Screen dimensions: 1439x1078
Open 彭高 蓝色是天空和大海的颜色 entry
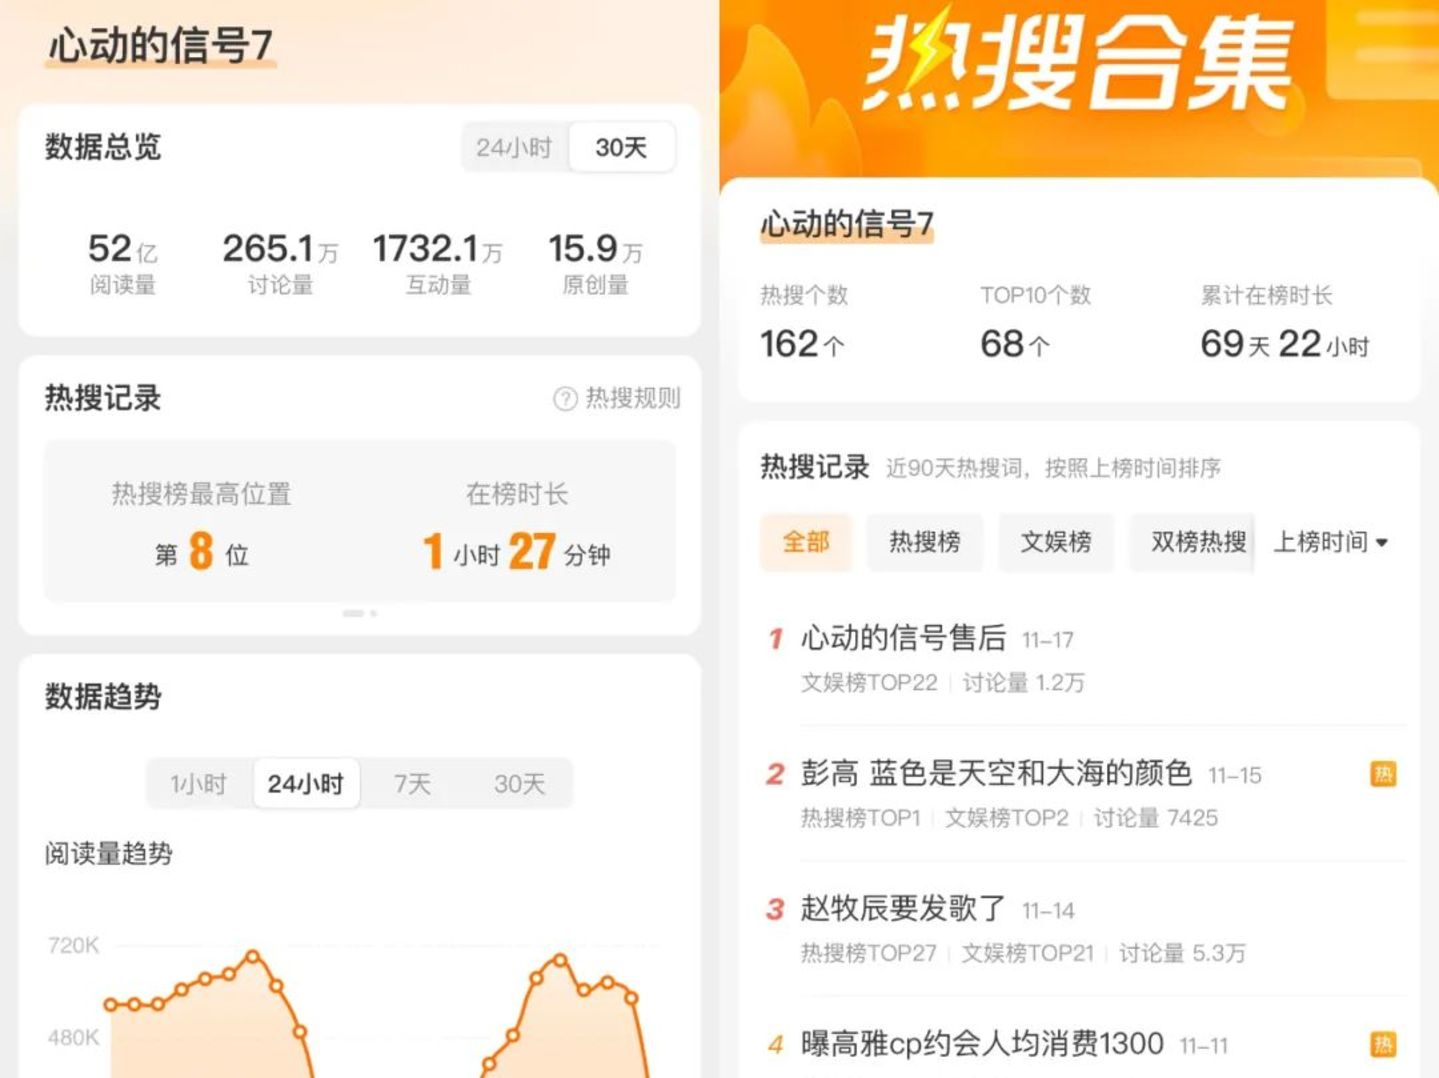996,773
